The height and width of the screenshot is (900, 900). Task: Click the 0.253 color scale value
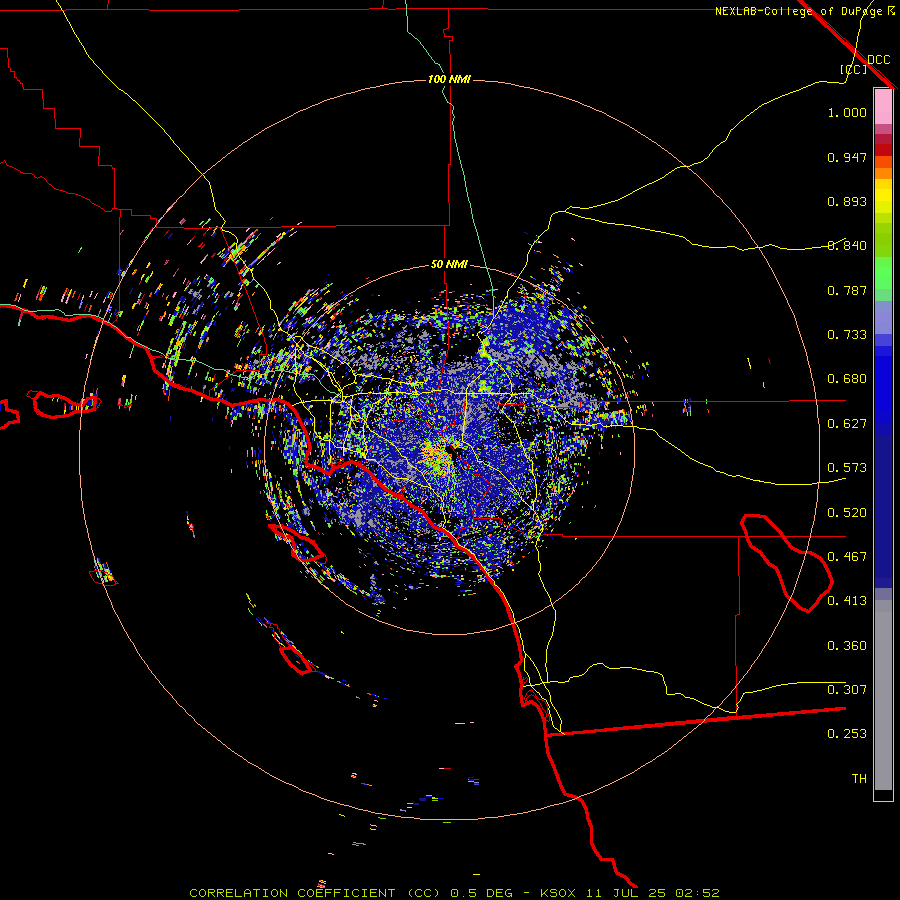(847, 734)
